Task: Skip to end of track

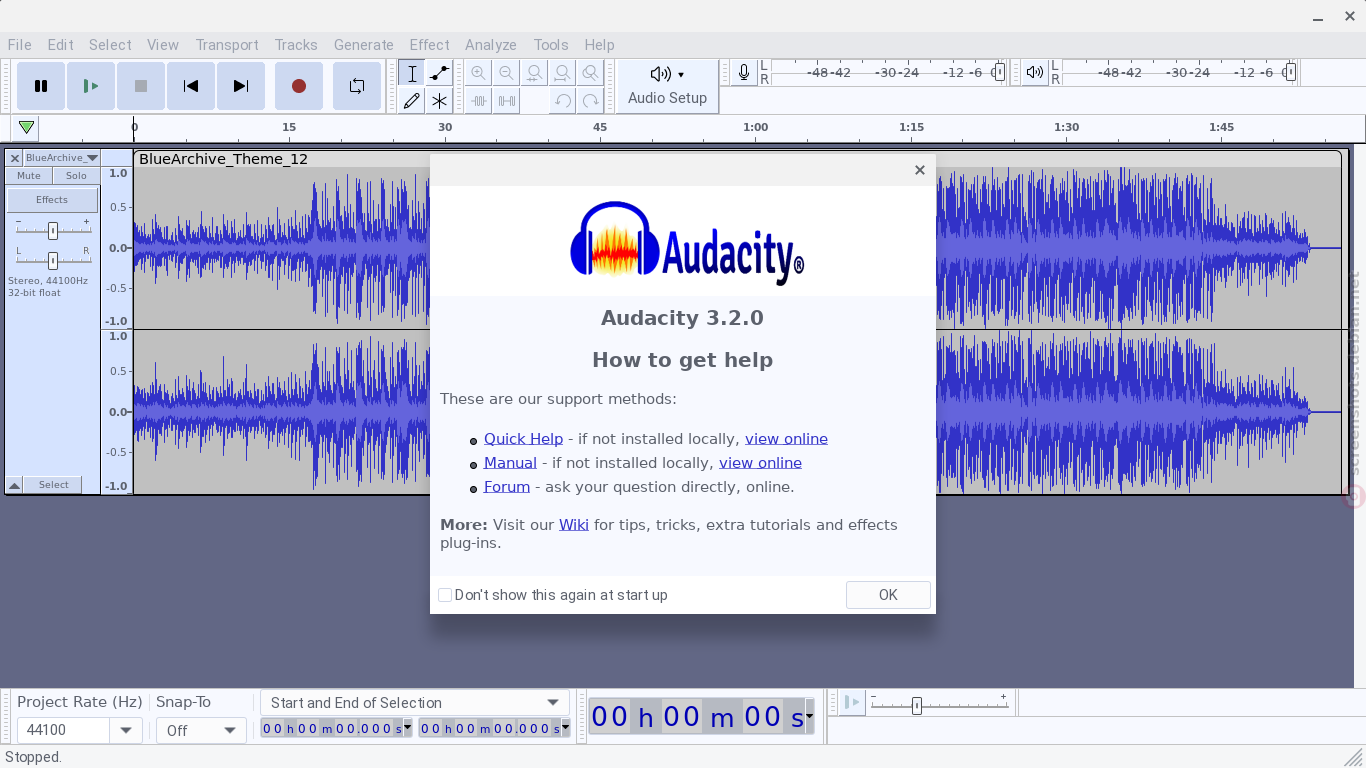Action: pyautogui.click(x=241, y=86)
